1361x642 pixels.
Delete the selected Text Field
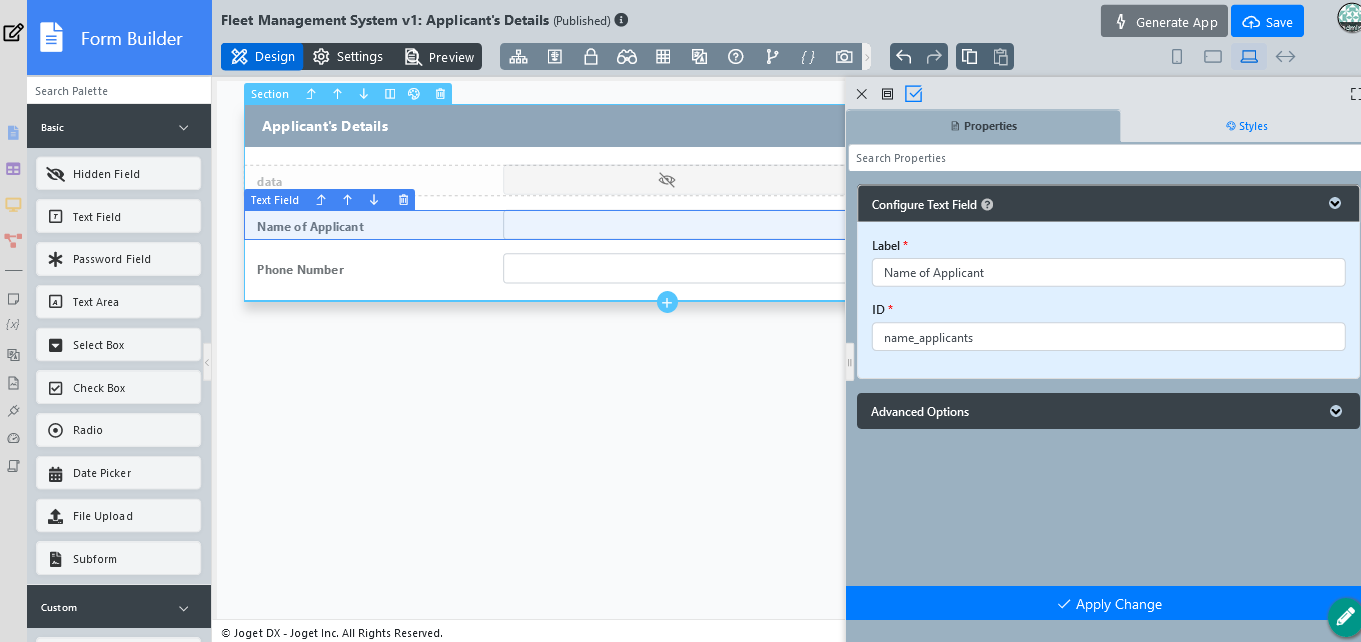[x=403, y=200]
